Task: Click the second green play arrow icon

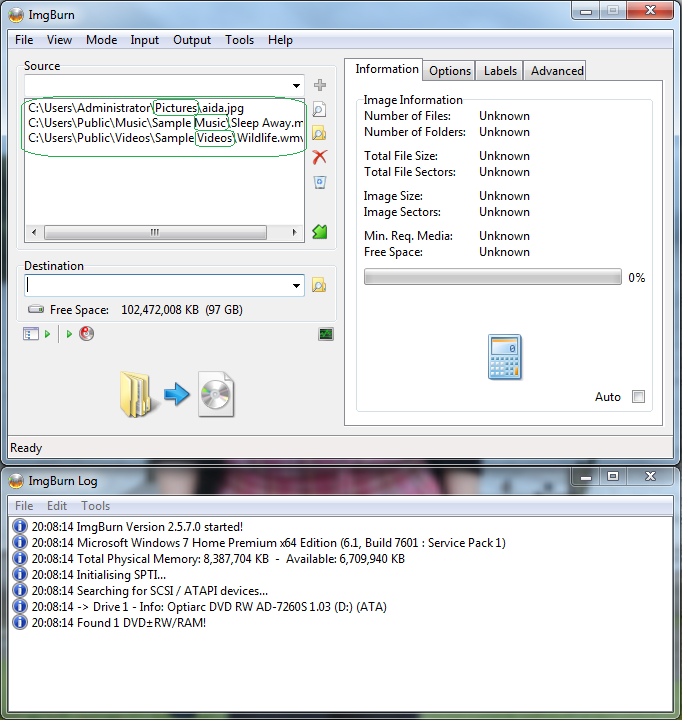Action: [69, 334]
